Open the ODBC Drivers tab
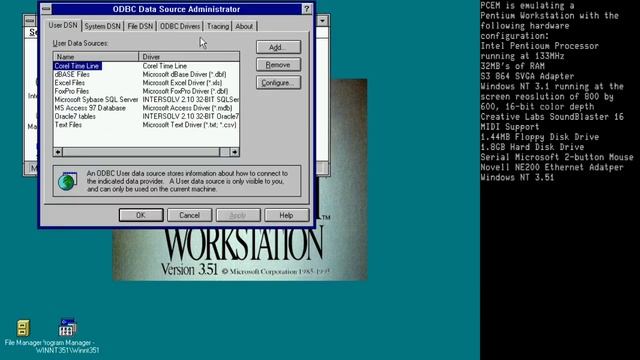Screen dimensions: 640x360 pyautogui.click(x=180, y=26)
